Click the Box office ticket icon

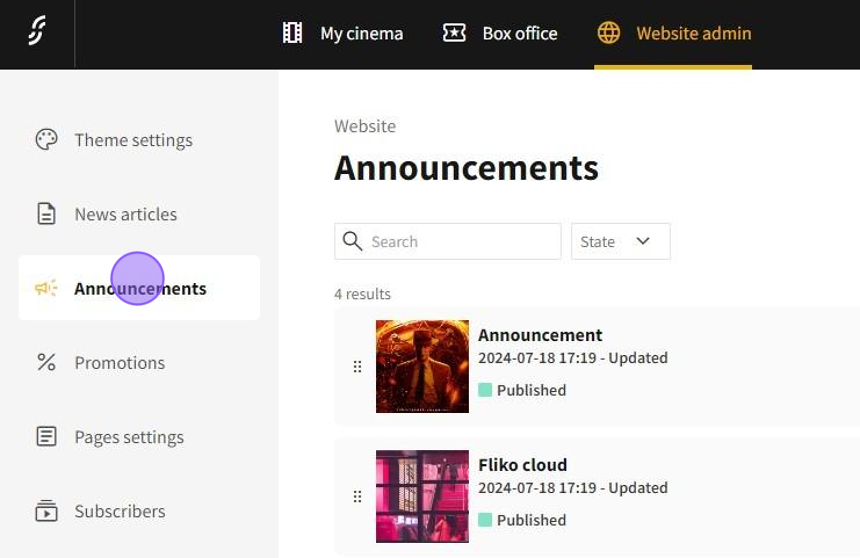(454, 33)
